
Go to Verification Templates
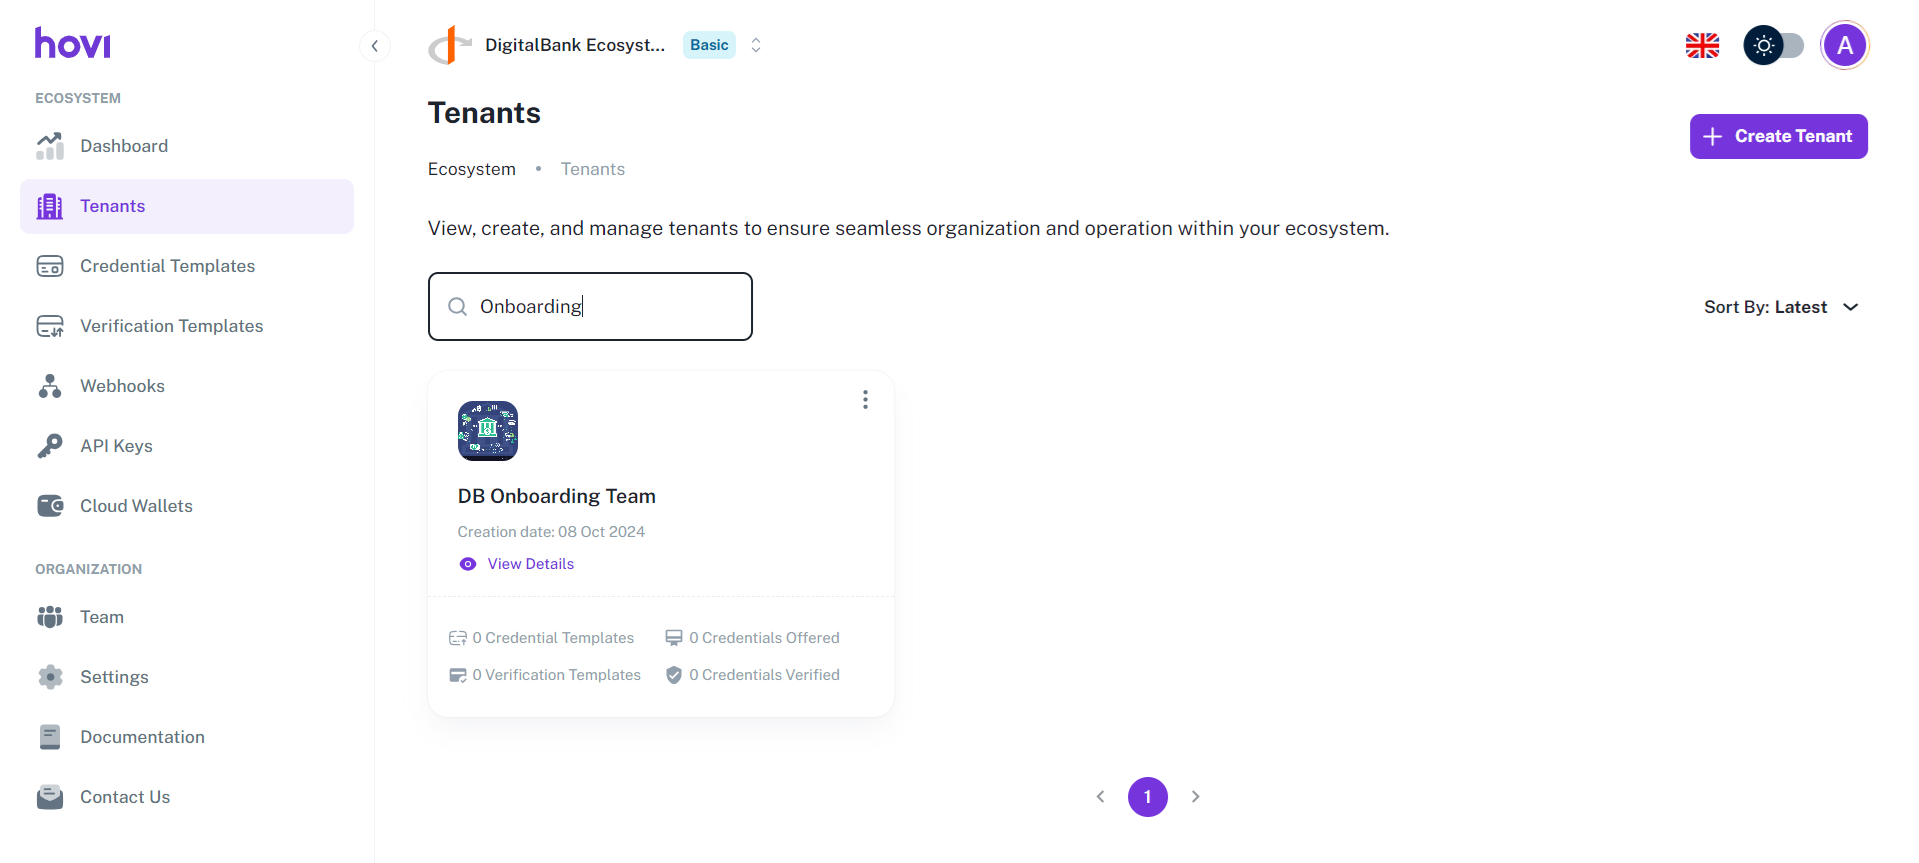pyautogui.click(x=171, y=326)
